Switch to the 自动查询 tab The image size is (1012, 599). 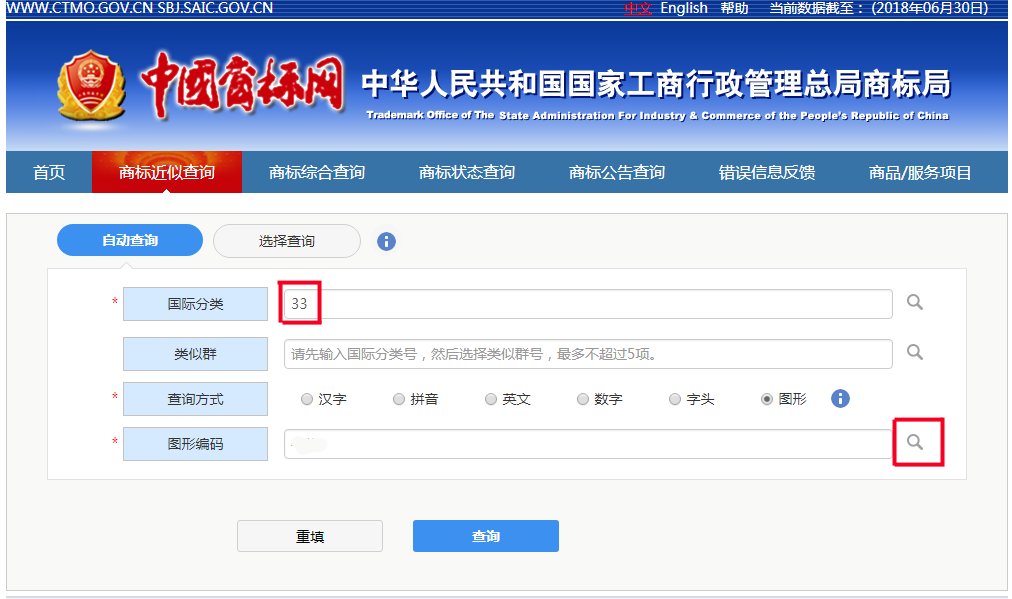click(x=131, y=240)
